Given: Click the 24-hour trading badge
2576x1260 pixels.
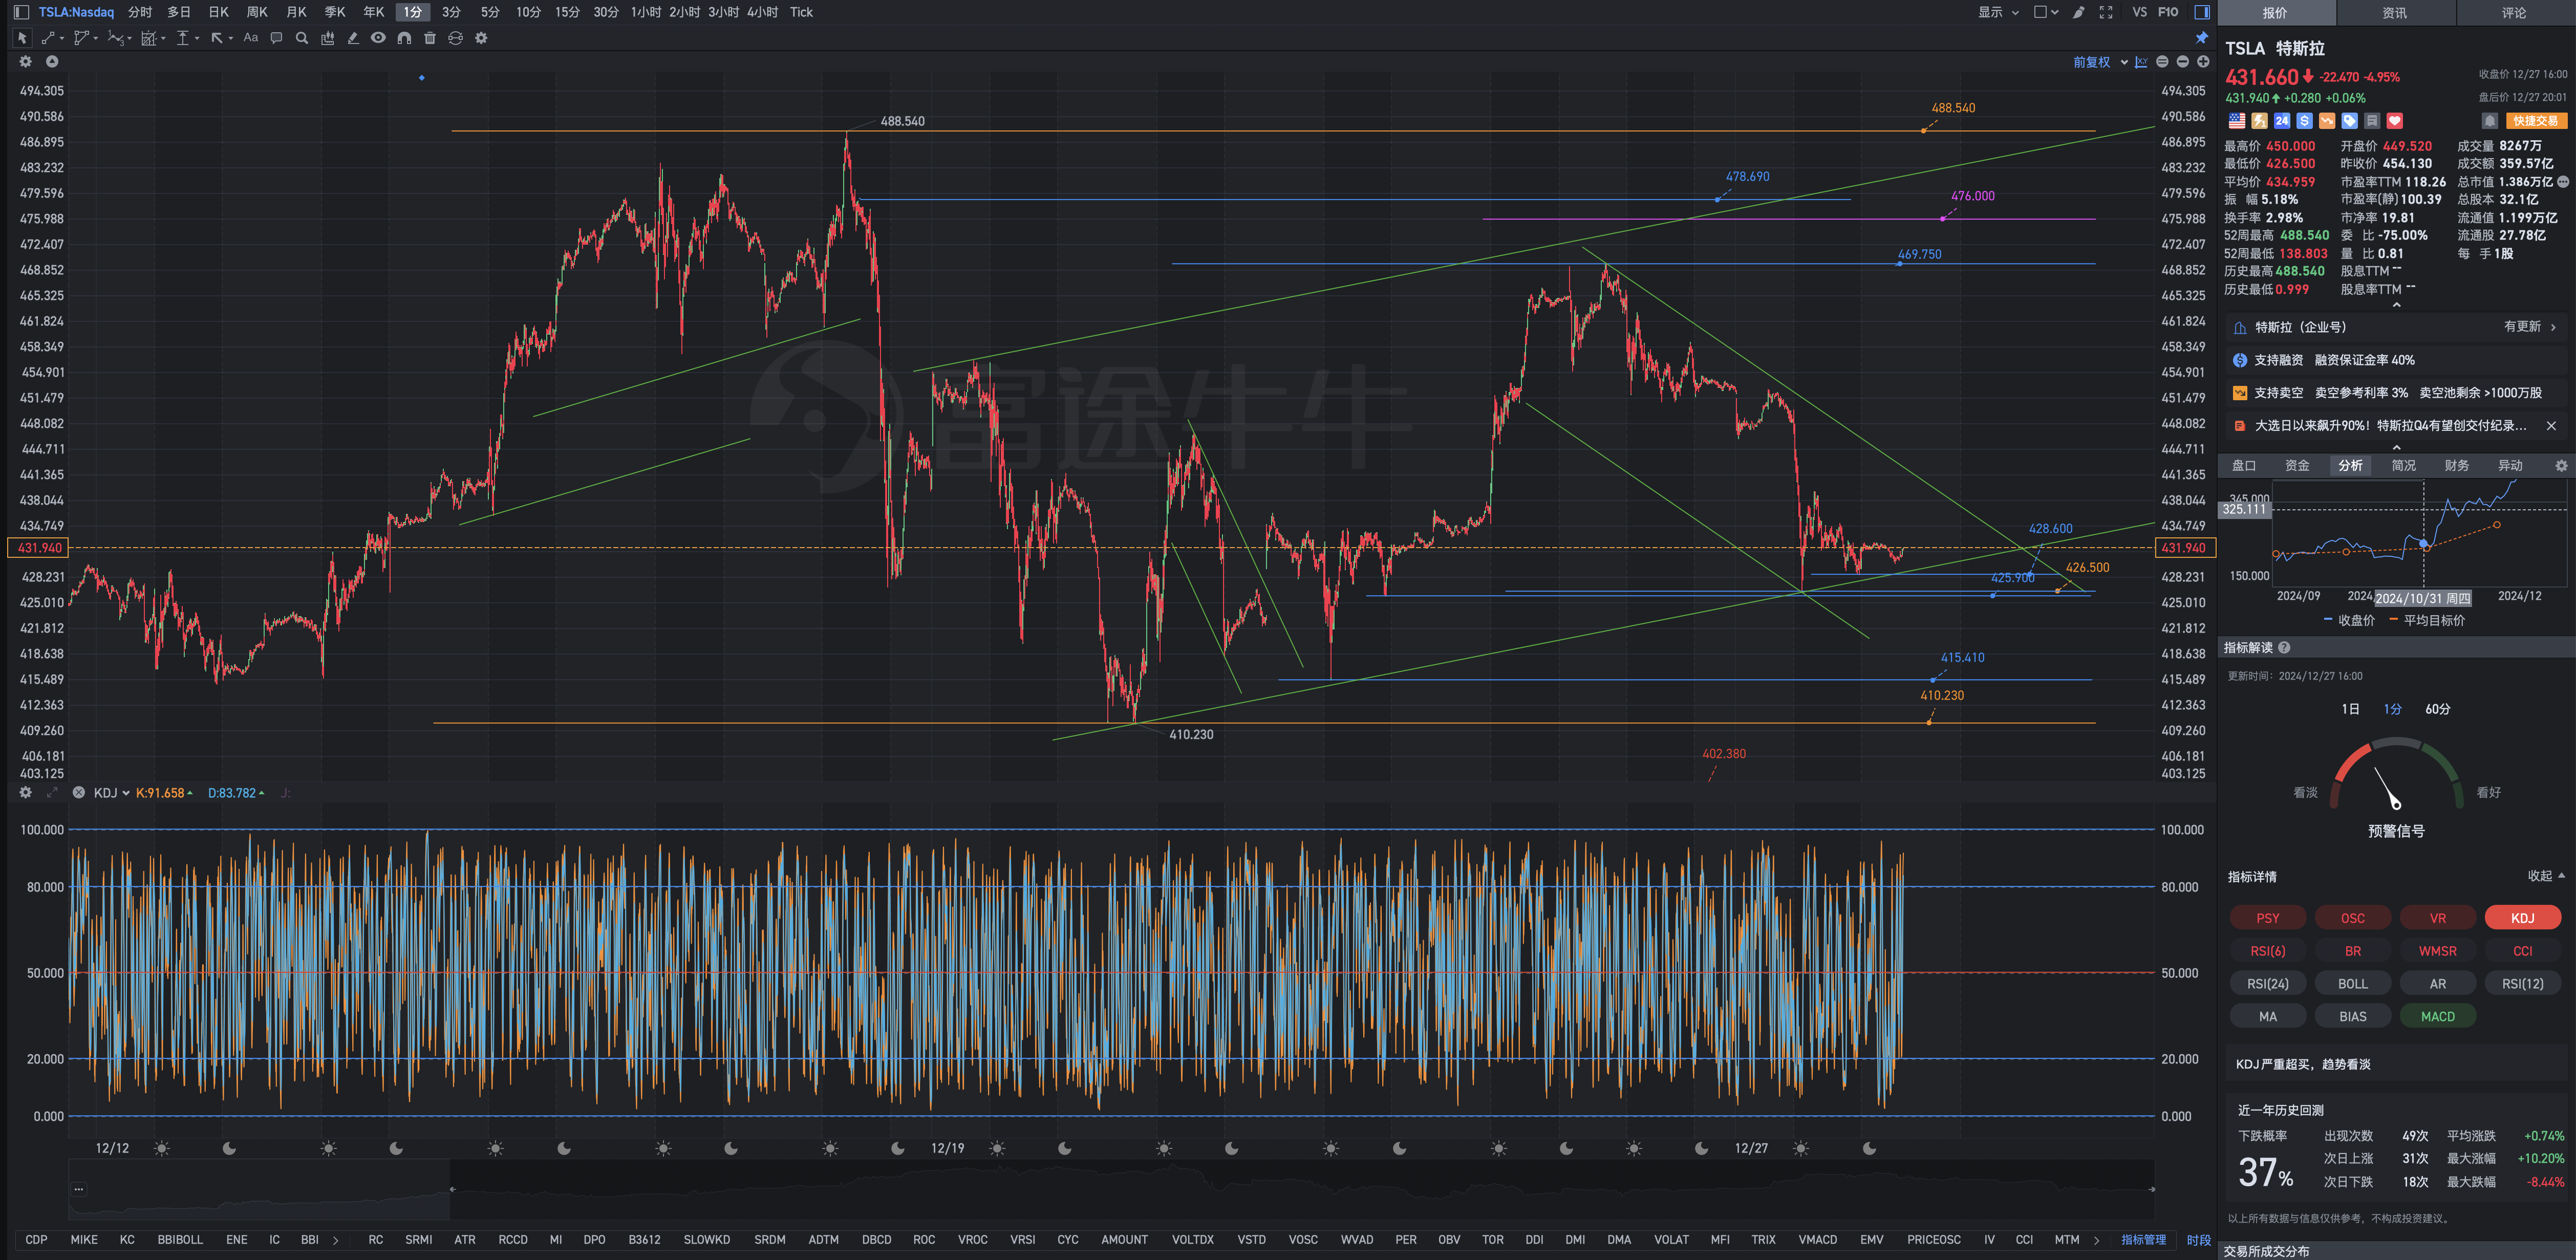Looking at the screenshot, I should (x=2282, y=121).
